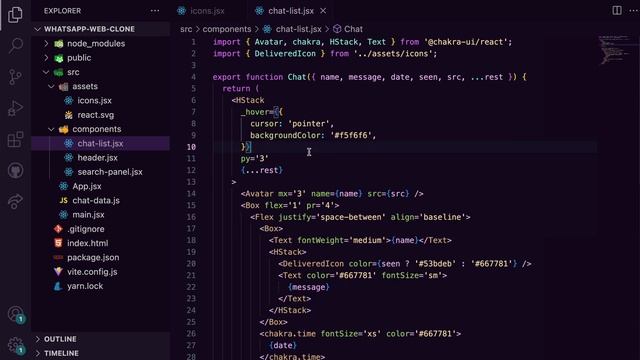The image size is (640, 360).
Task: Click the {message} expression on line 22
Action: (x=308, y=287)
